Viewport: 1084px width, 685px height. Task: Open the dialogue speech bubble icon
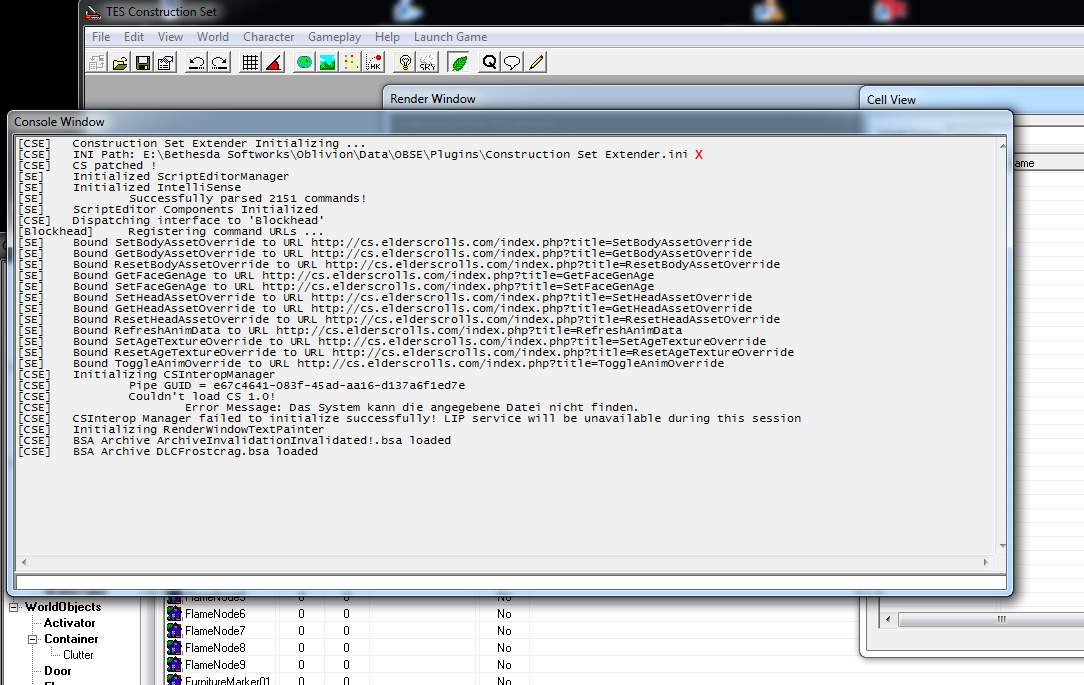[x=512, y=63]
